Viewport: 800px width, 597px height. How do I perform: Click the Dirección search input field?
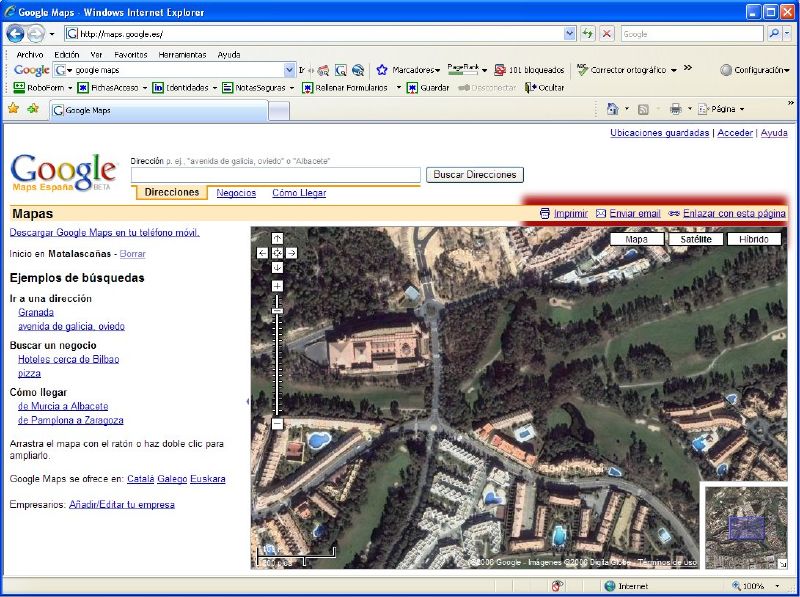[276, 175]
